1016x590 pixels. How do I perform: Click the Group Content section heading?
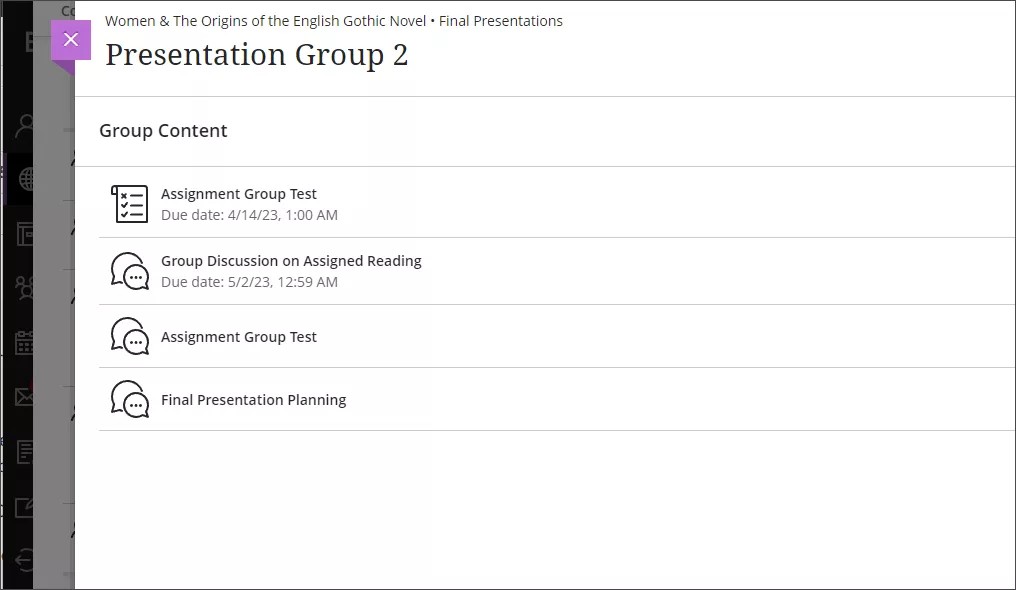click(x=163, y=131)
